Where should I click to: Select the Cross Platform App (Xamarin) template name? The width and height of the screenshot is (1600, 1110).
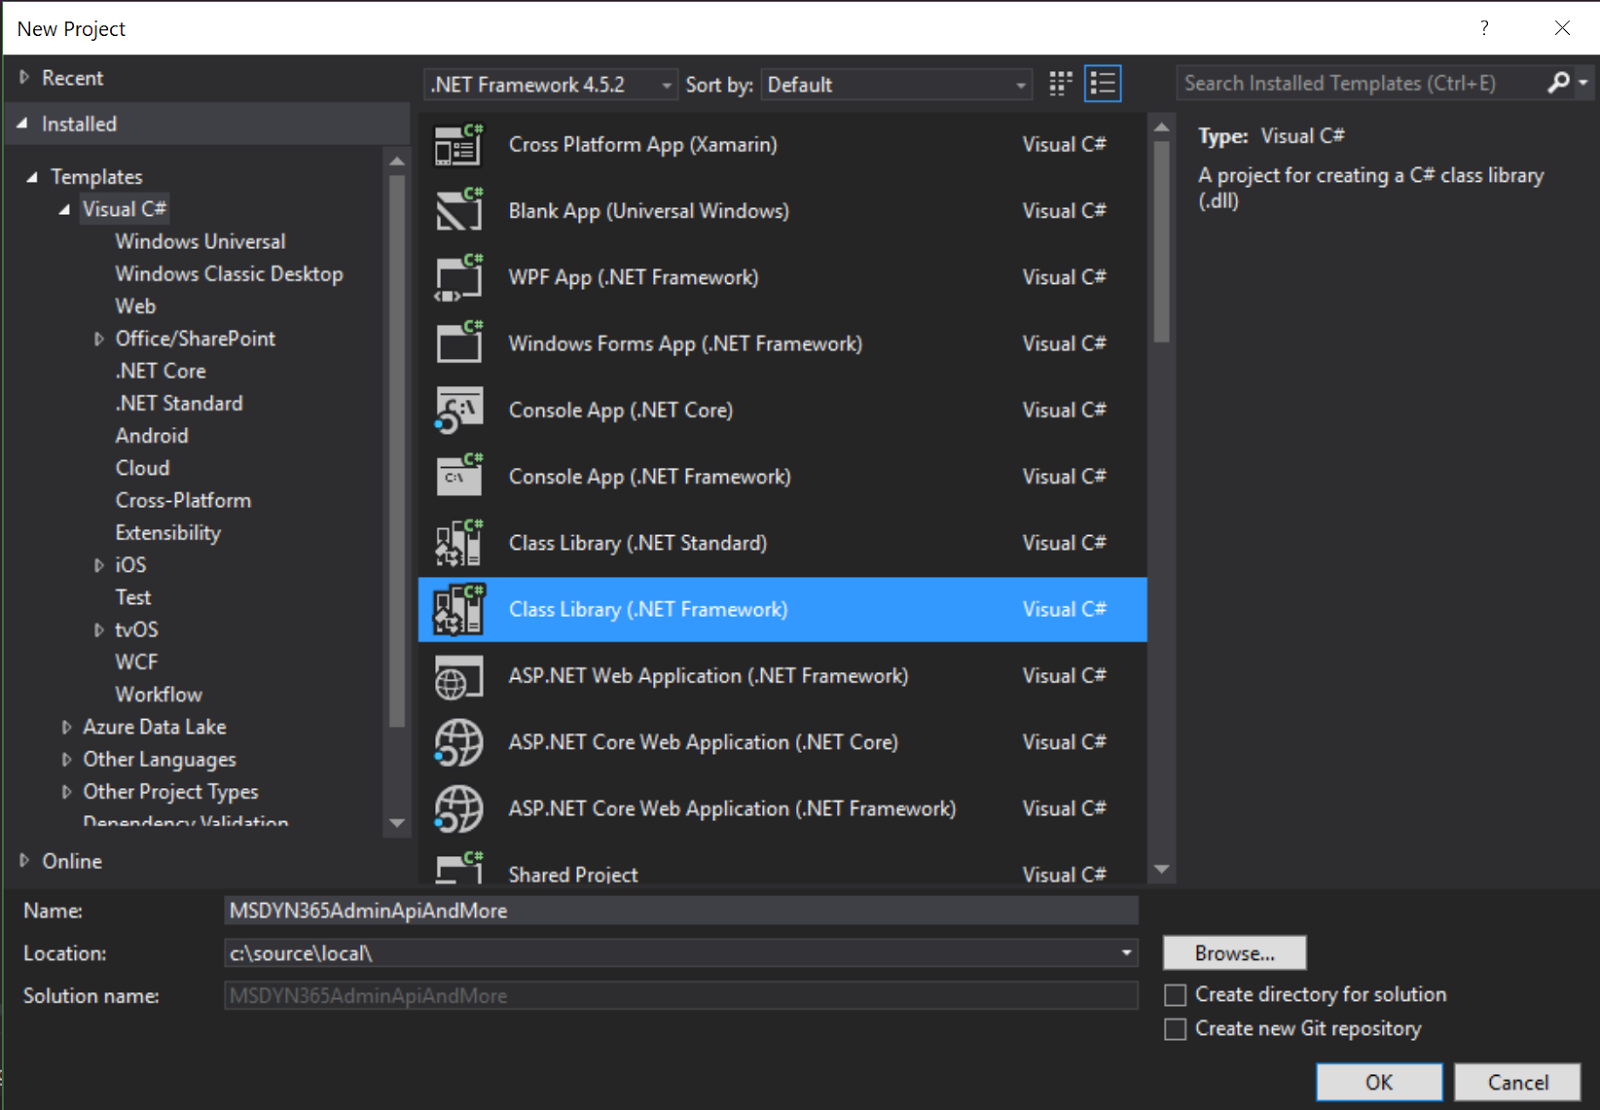point(643,145)
